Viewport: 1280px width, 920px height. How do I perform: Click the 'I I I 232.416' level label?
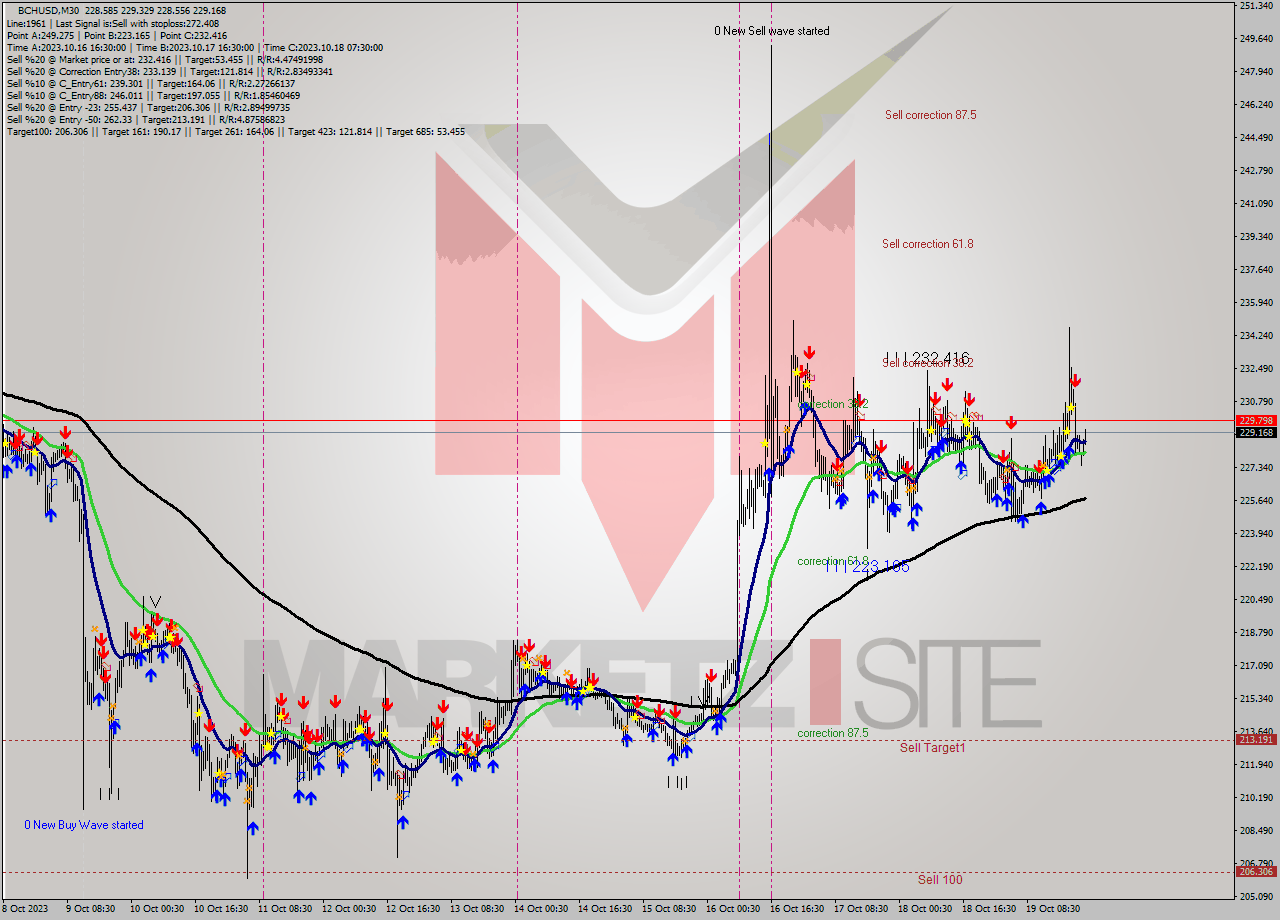928,357
